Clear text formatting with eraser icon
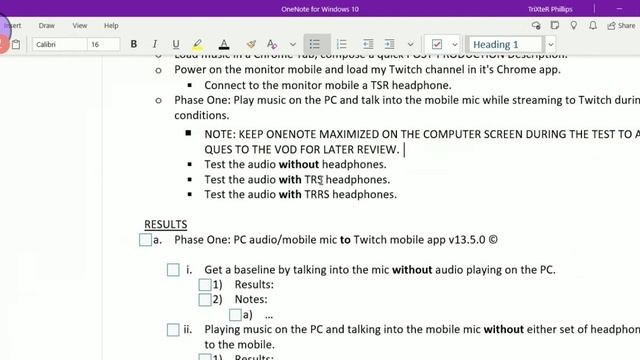 pyautogui.click(x=272, y=44)
